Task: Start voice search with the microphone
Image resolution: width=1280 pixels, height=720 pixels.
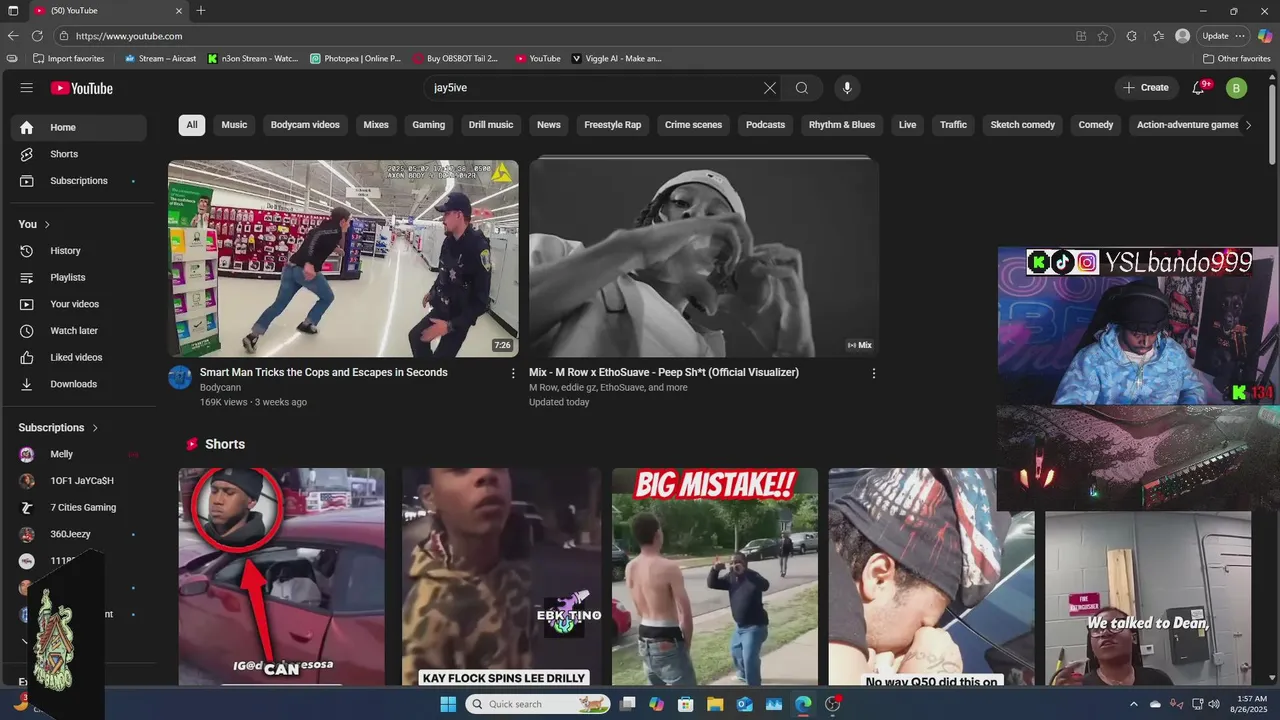Action: (x=847, y=88)
